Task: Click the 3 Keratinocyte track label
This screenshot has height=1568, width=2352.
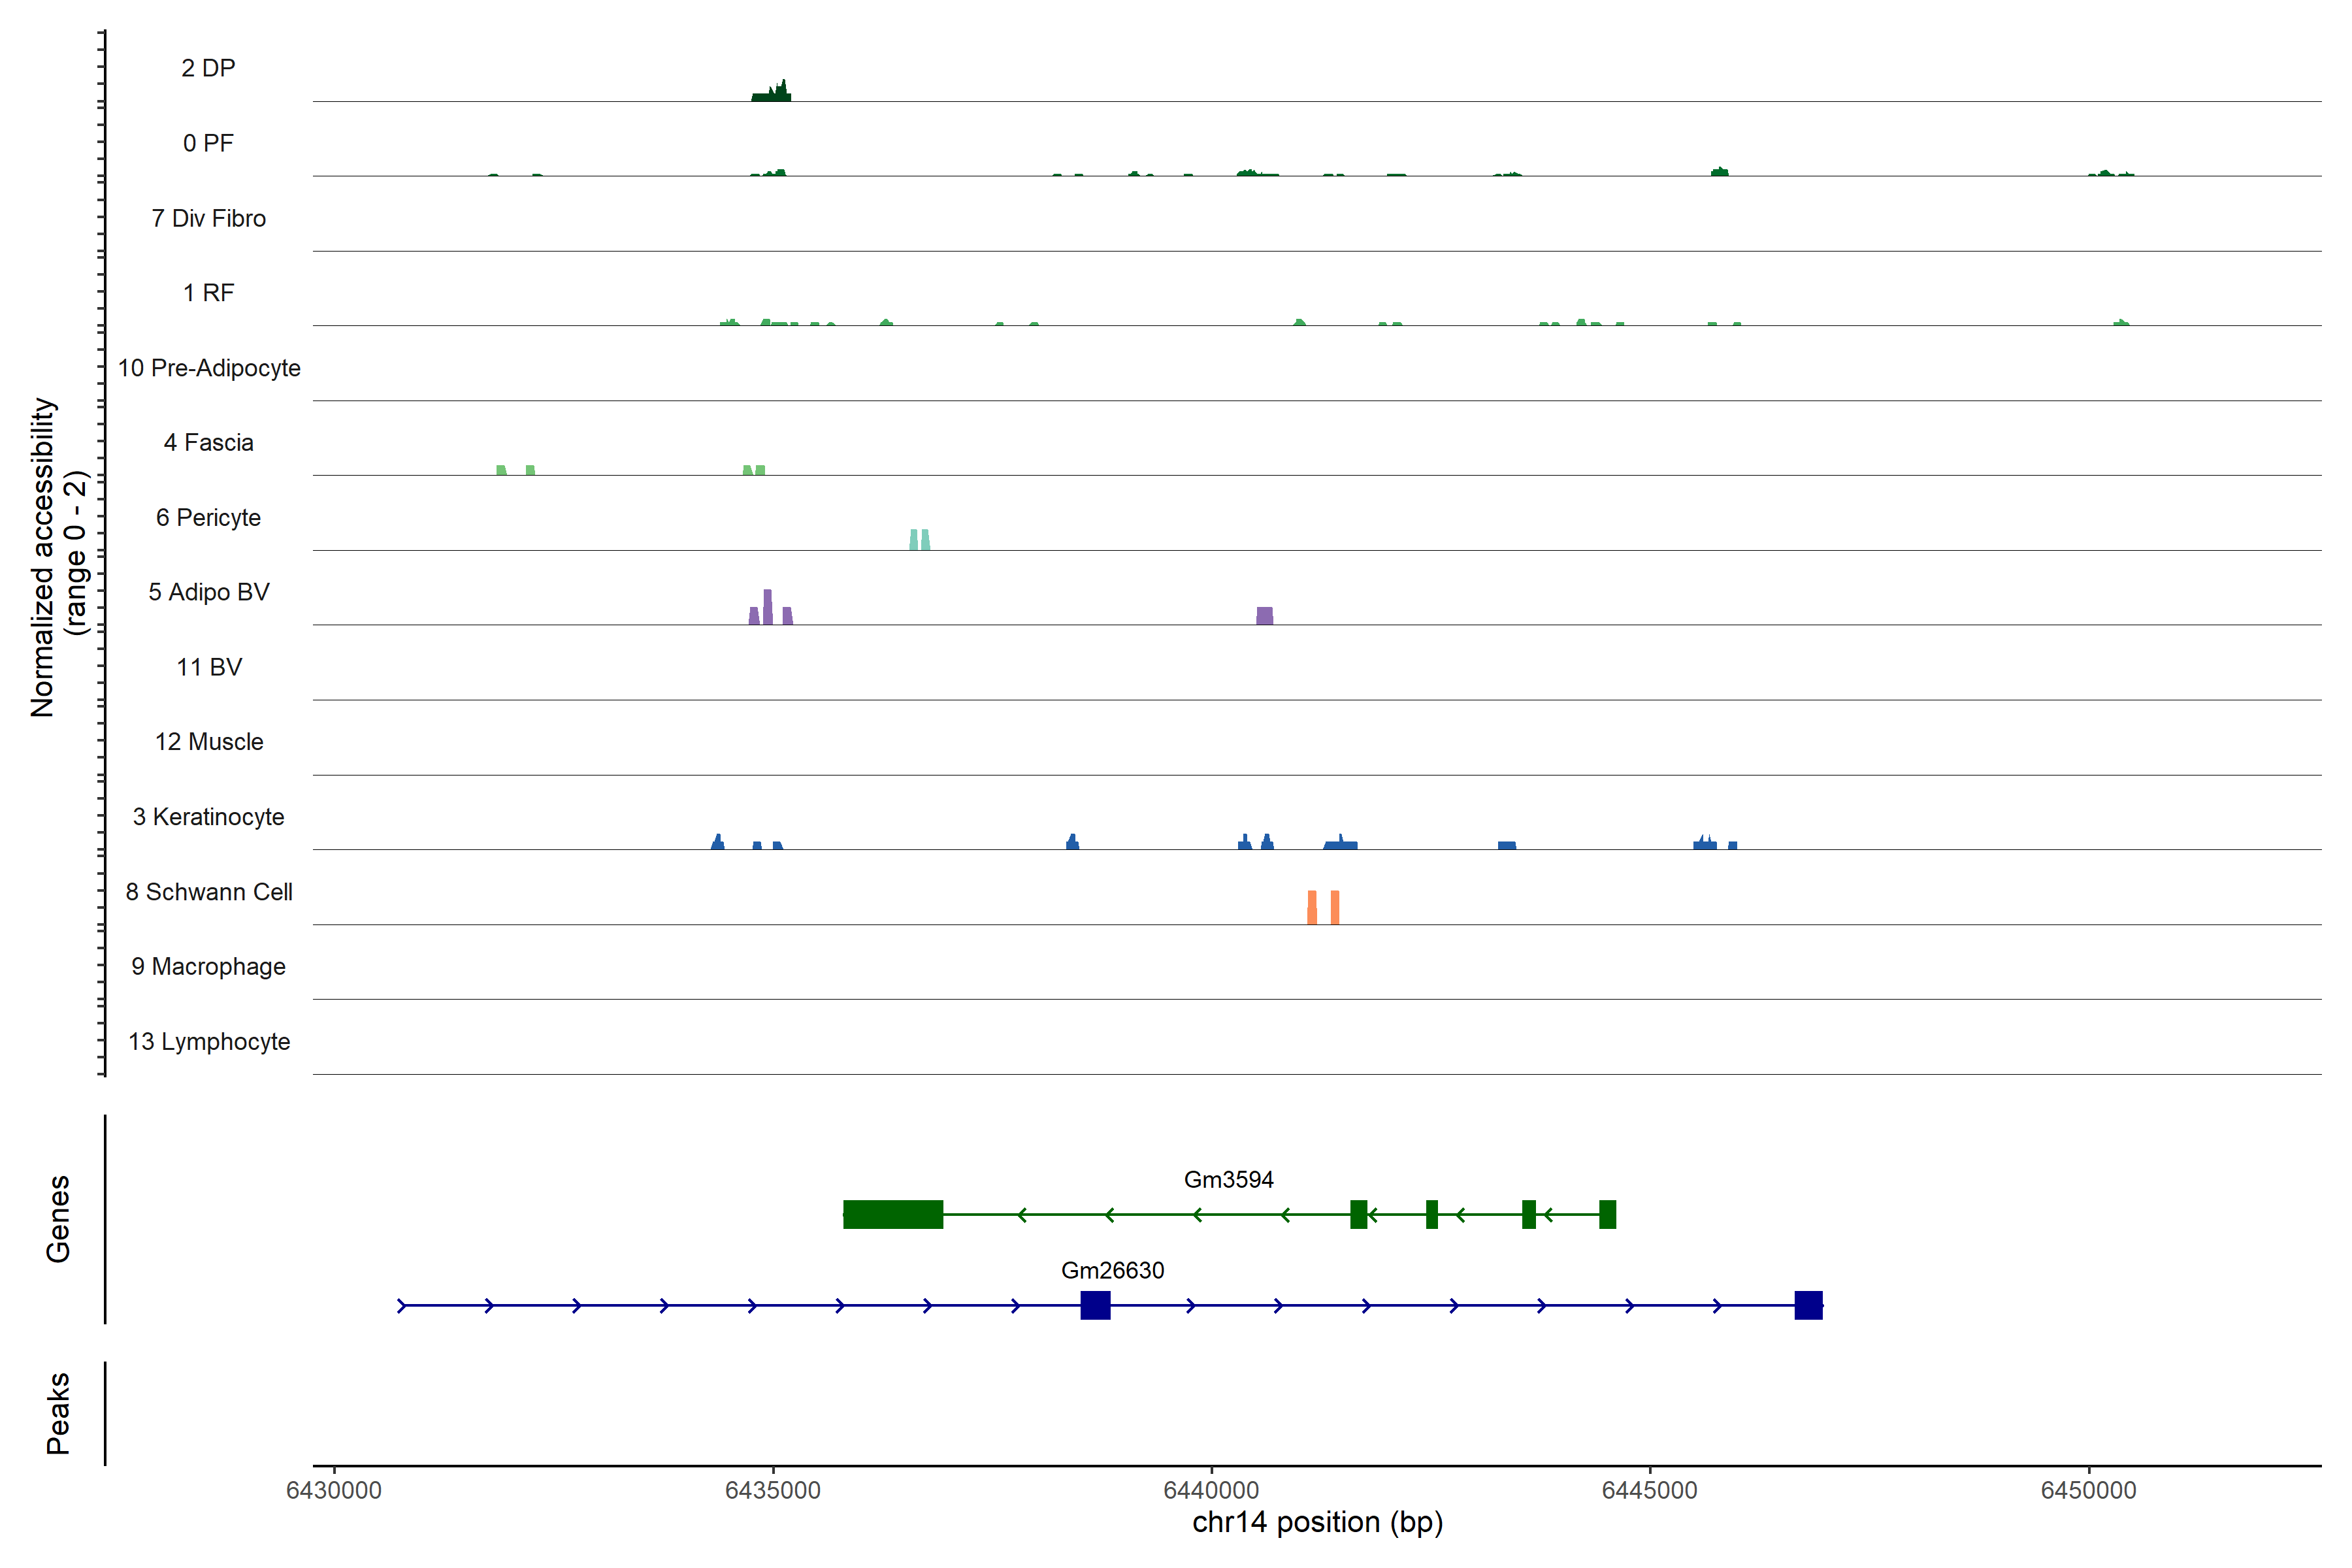Action: tap(208, 817)
